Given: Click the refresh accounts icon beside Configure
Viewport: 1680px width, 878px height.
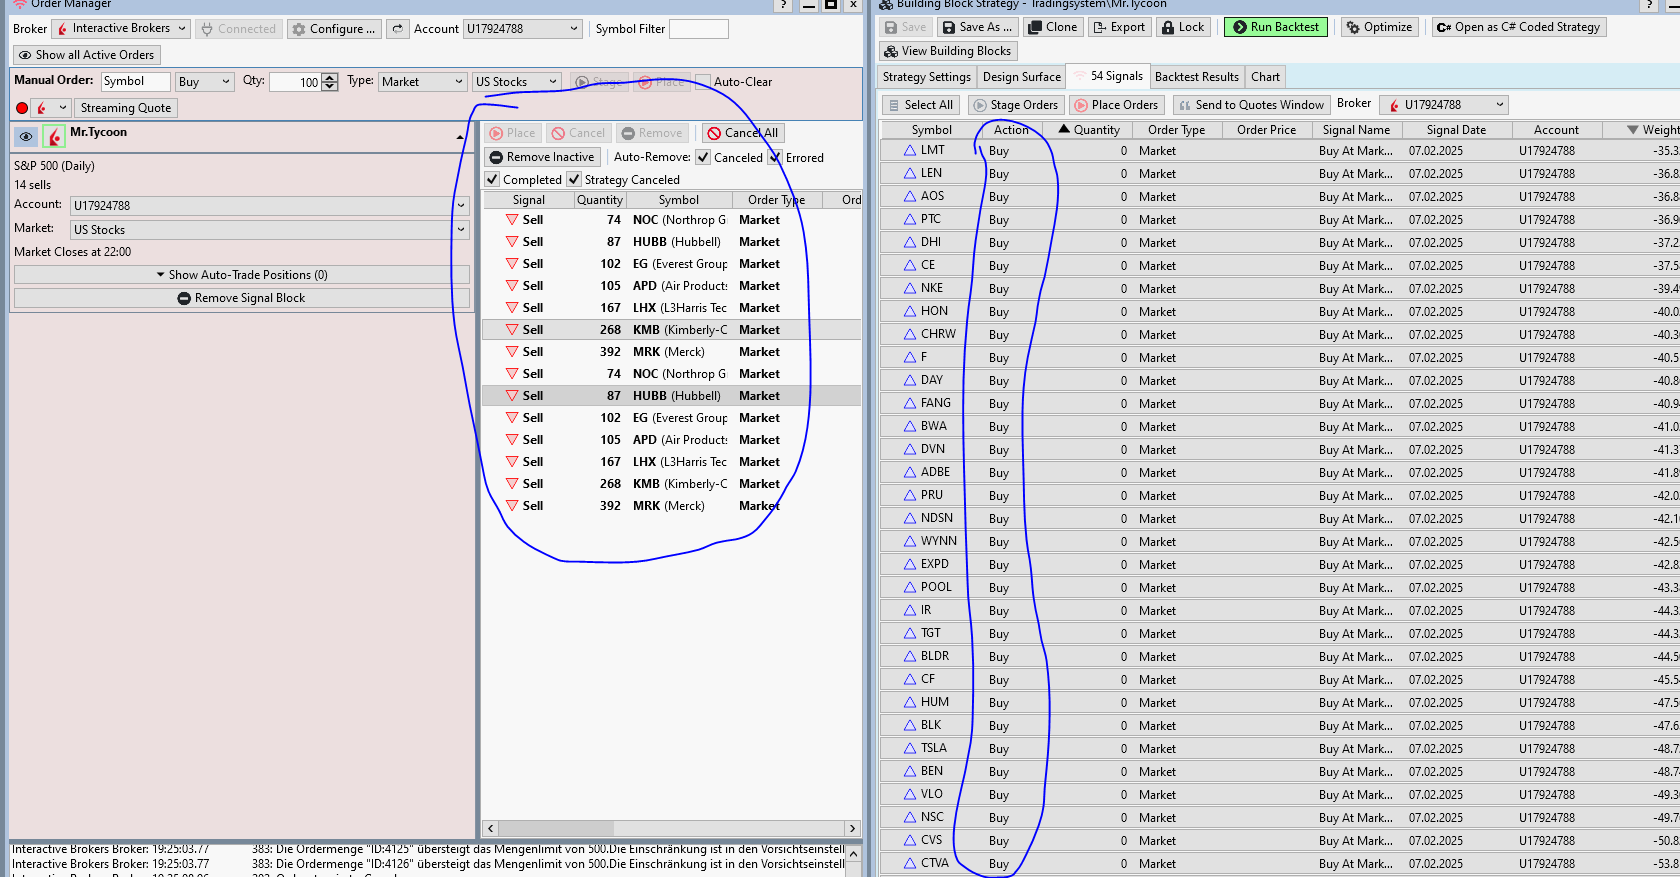Looking at the screenshot, I should pyautogui.click(x=398, y=29).
